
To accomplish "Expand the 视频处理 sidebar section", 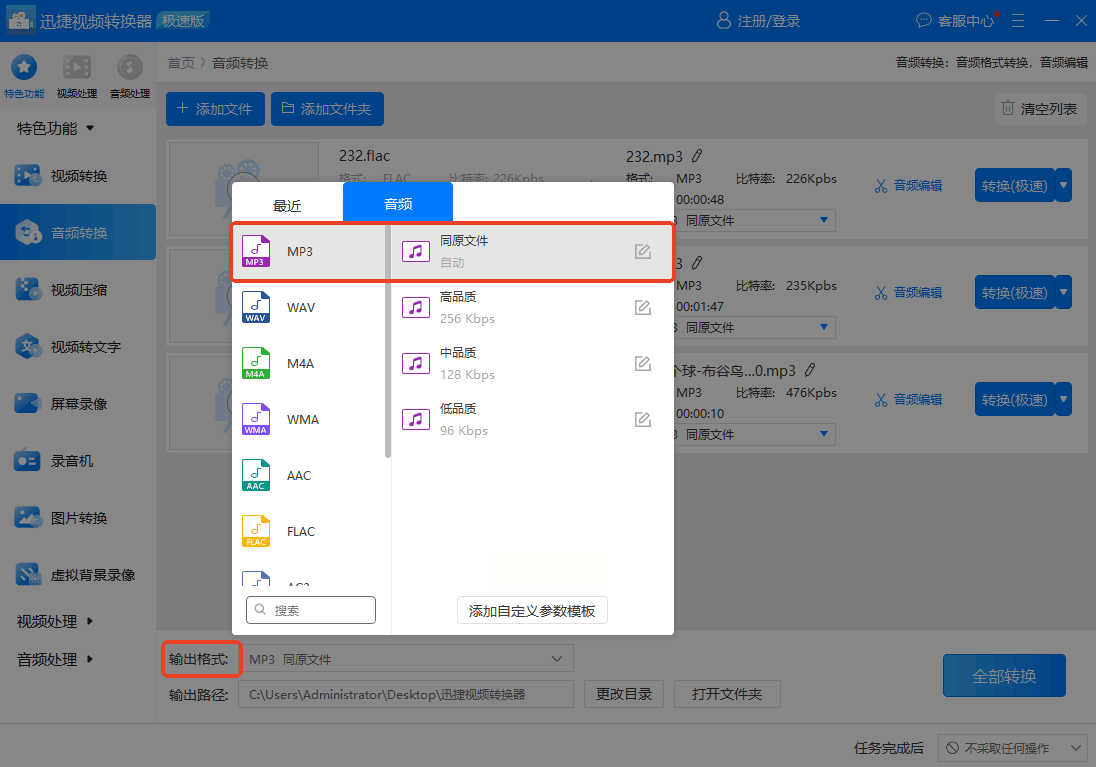I will pyautogui.click(x=55, y=621).
